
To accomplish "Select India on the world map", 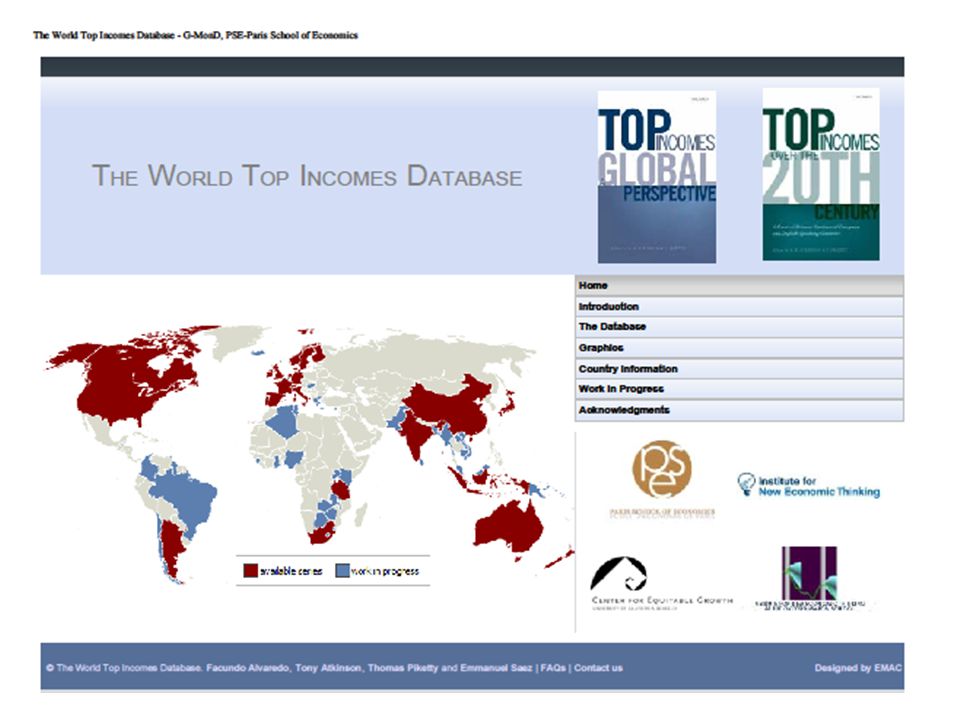I will coord(416,435).
